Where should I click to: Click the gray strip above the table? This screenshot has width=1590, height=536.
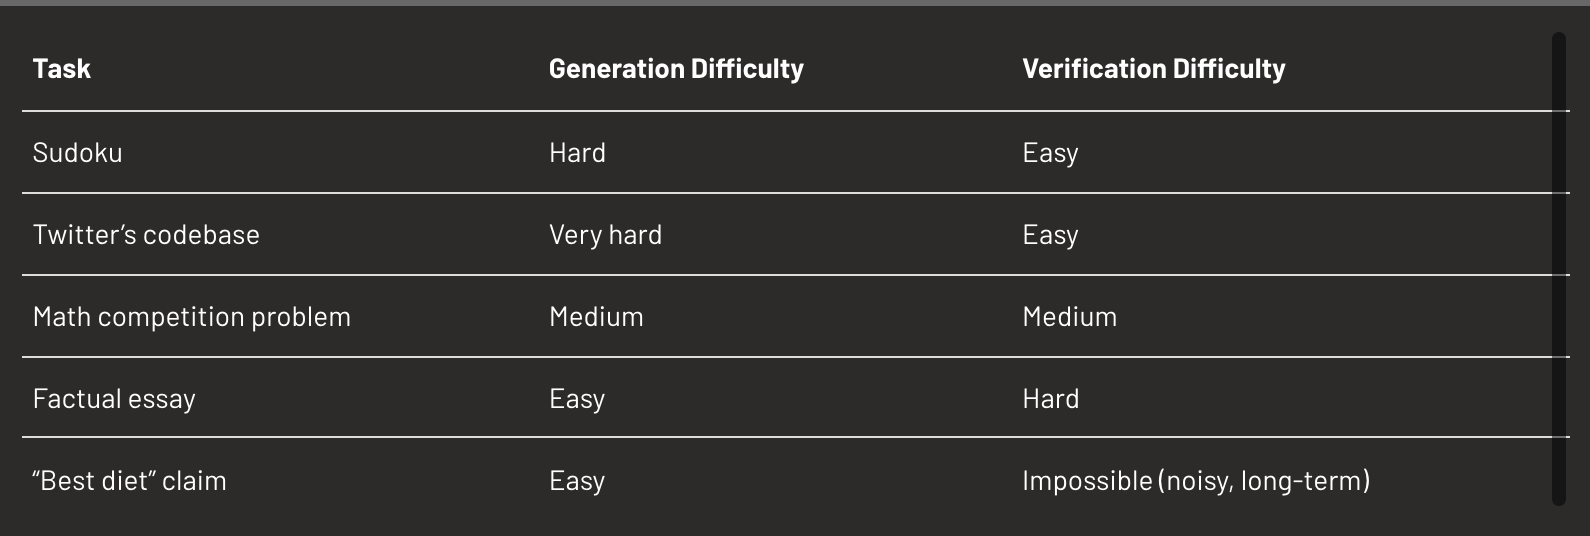click(x=795, y=3)
